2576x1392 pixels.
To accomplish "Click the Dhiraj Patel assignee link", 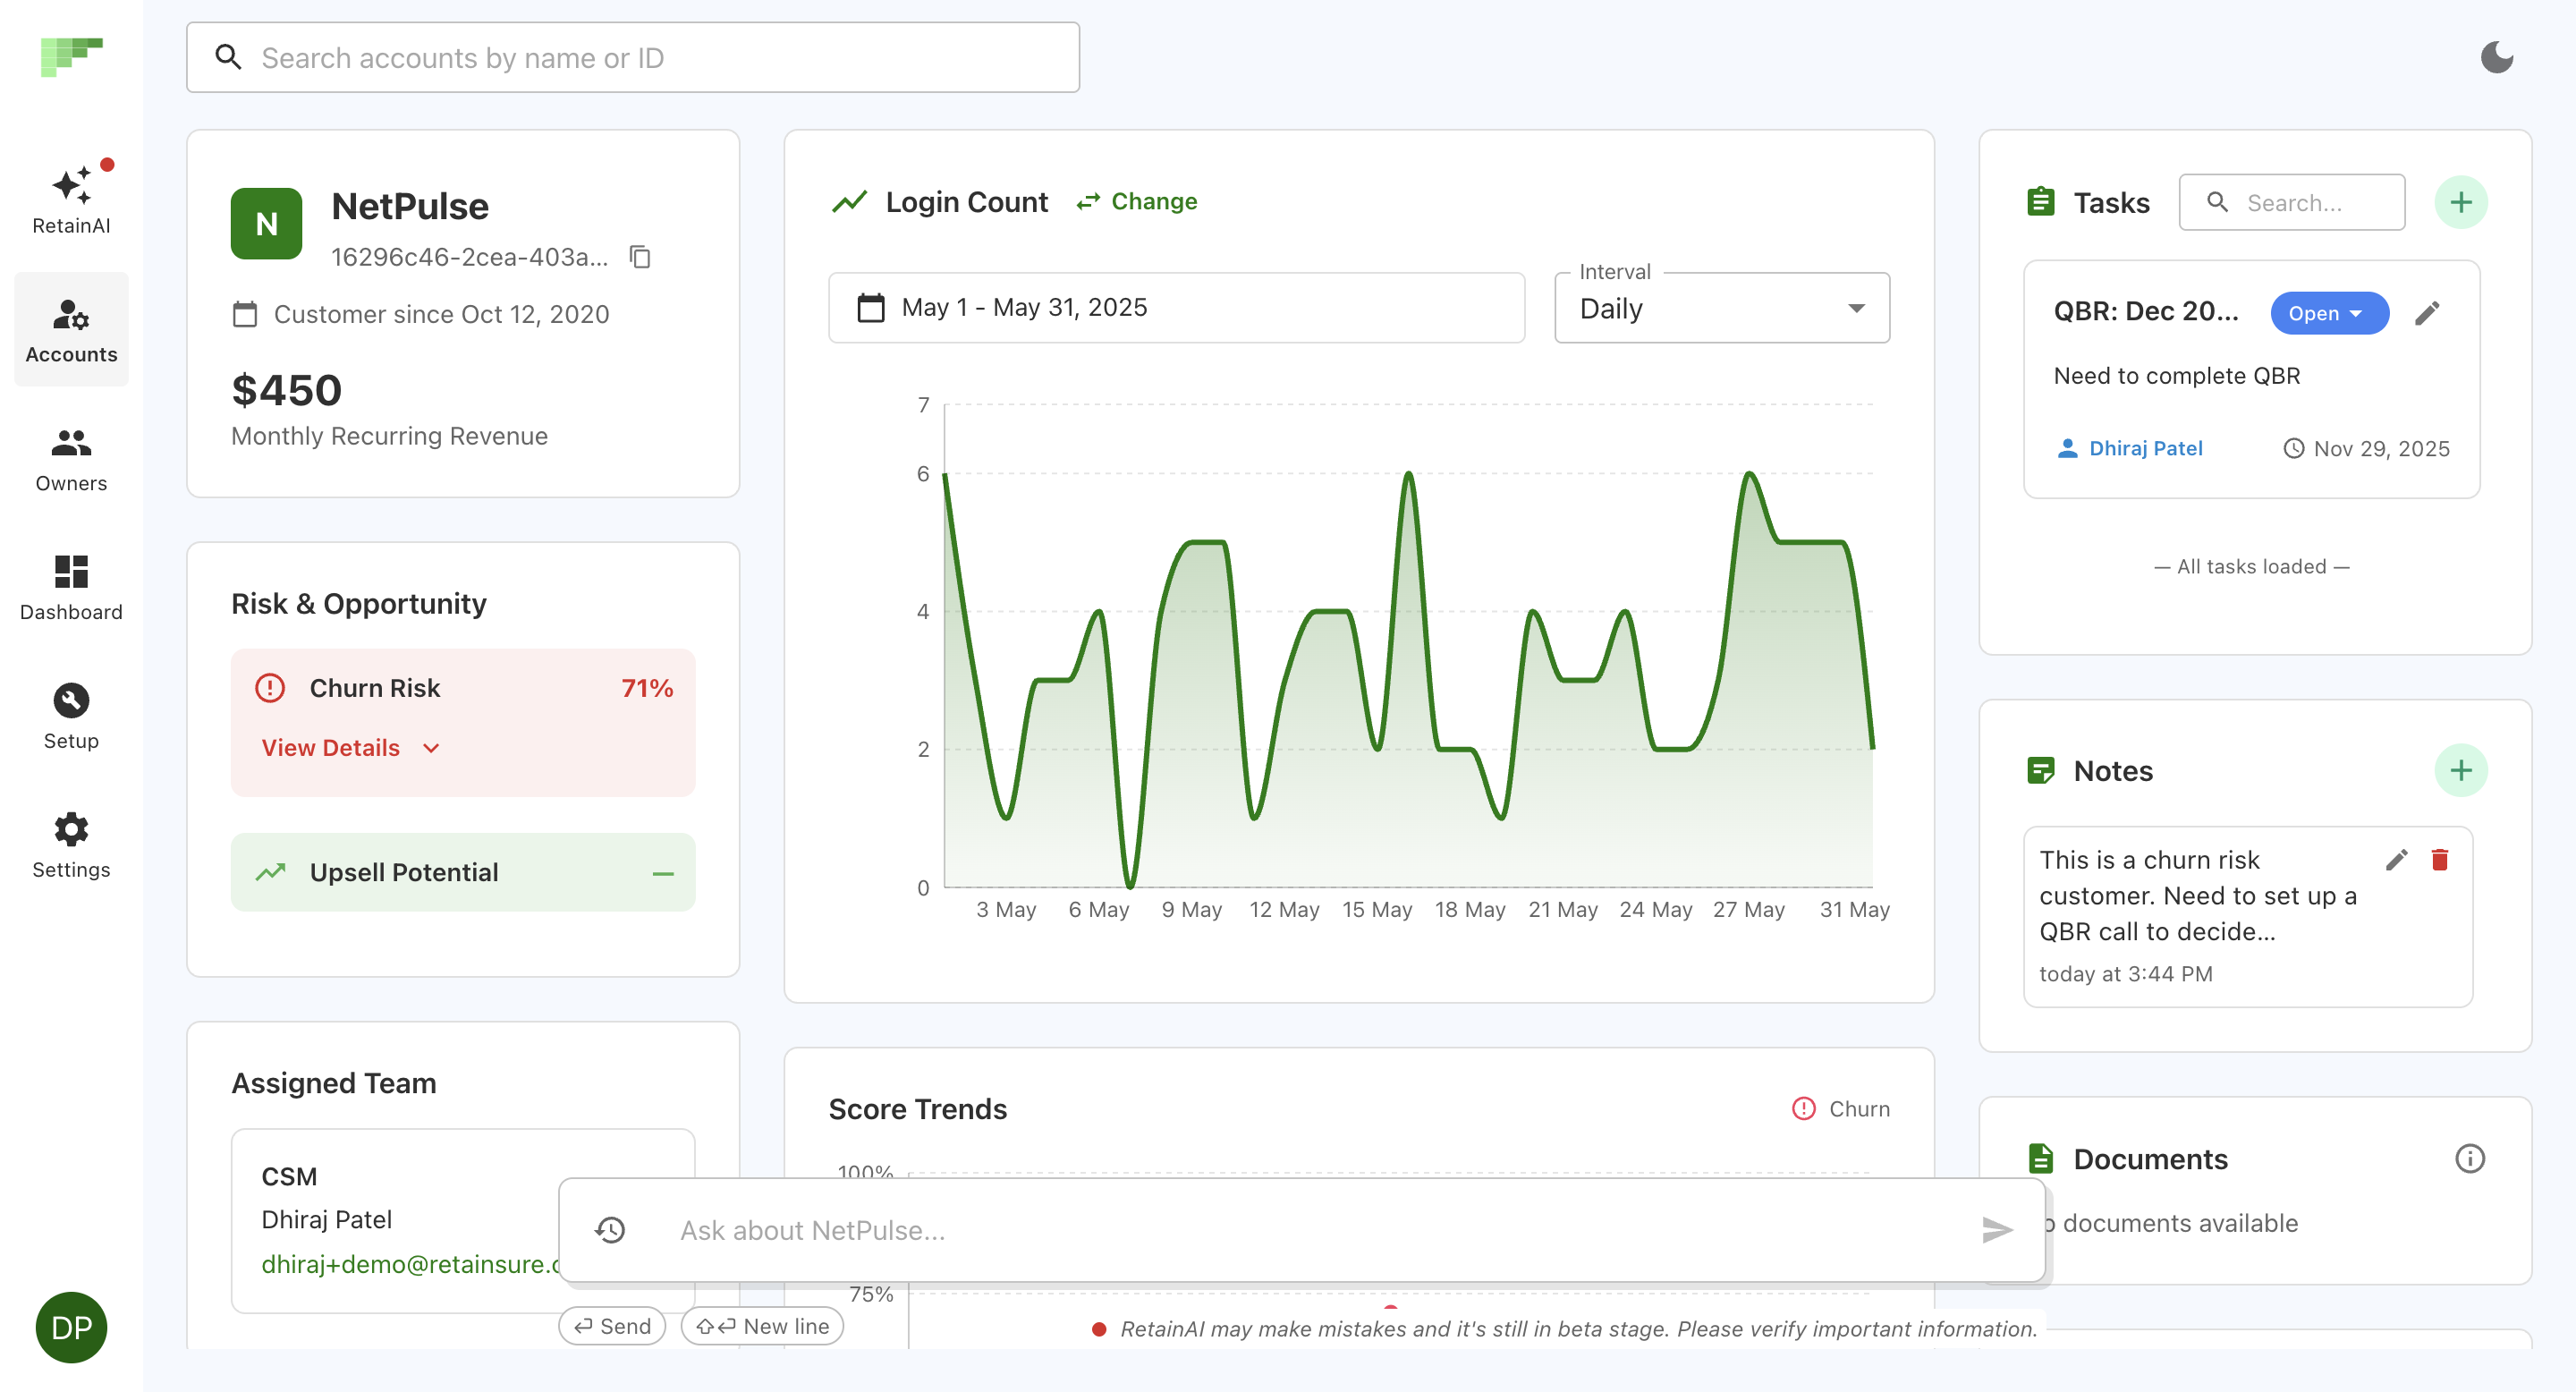I will click(2144, 449).
